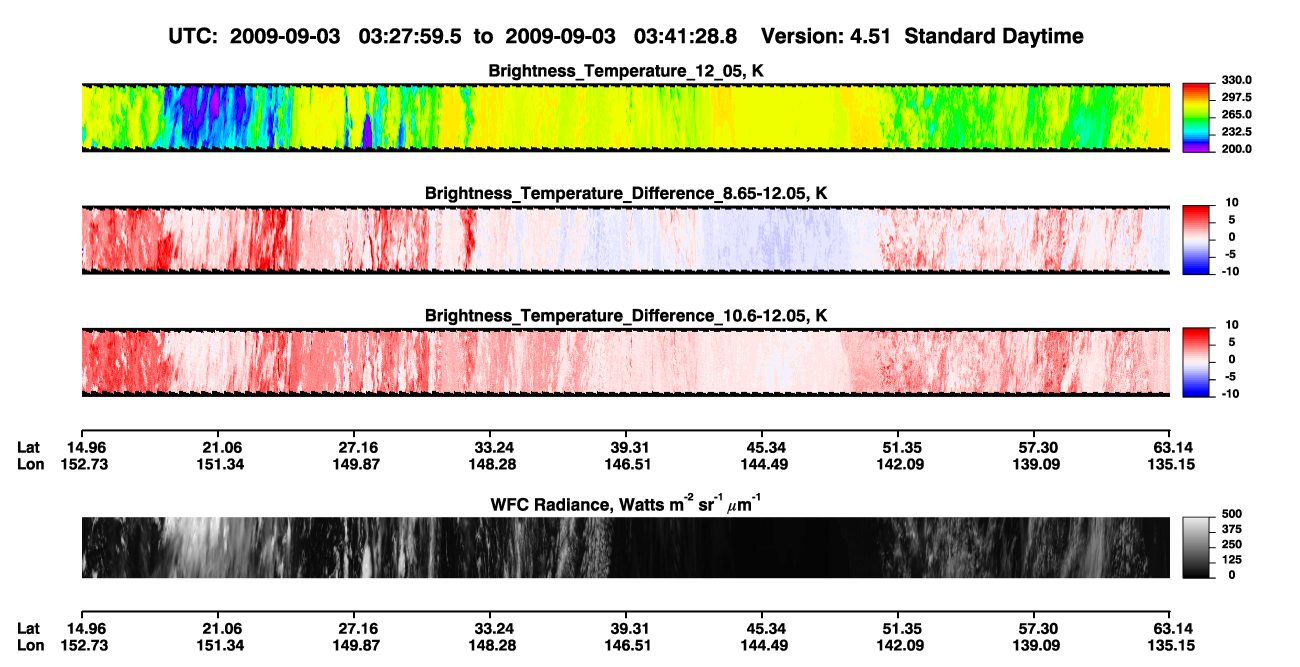This screenshot has height=667, width=1300.
Task: Click the grayscale colorbar for WFC Radiance
Action: [x=1196, y=547]
